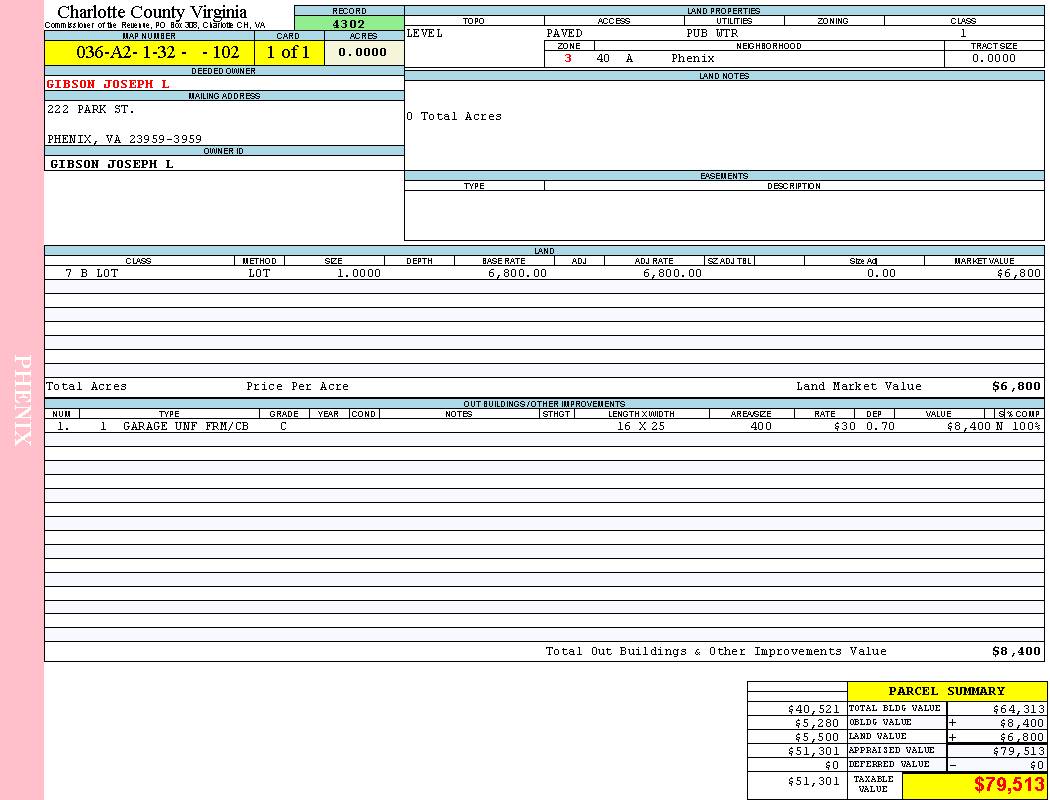Select the '7 B LOT' land class row

point(92,273)
